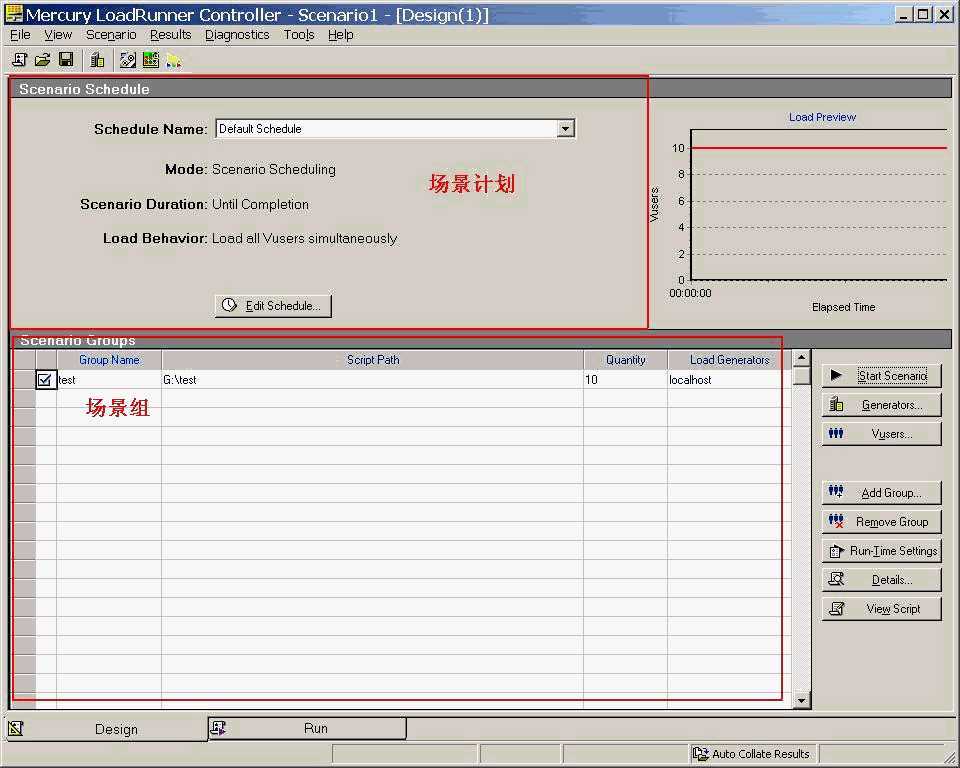Click the Auto Collate Results status icon
The image size is (960, 768).
(x=700, y=753)
